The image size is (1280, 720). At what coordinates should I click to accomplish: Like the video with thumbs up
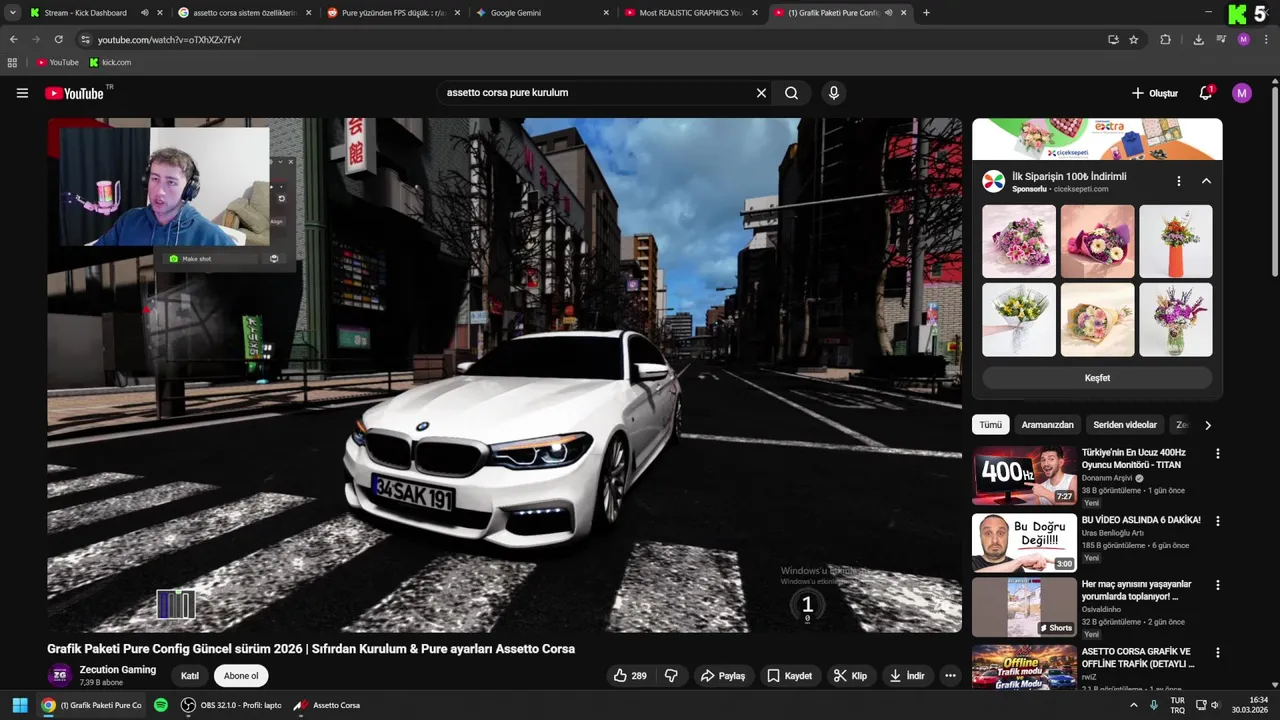click(x=630, y=676)
